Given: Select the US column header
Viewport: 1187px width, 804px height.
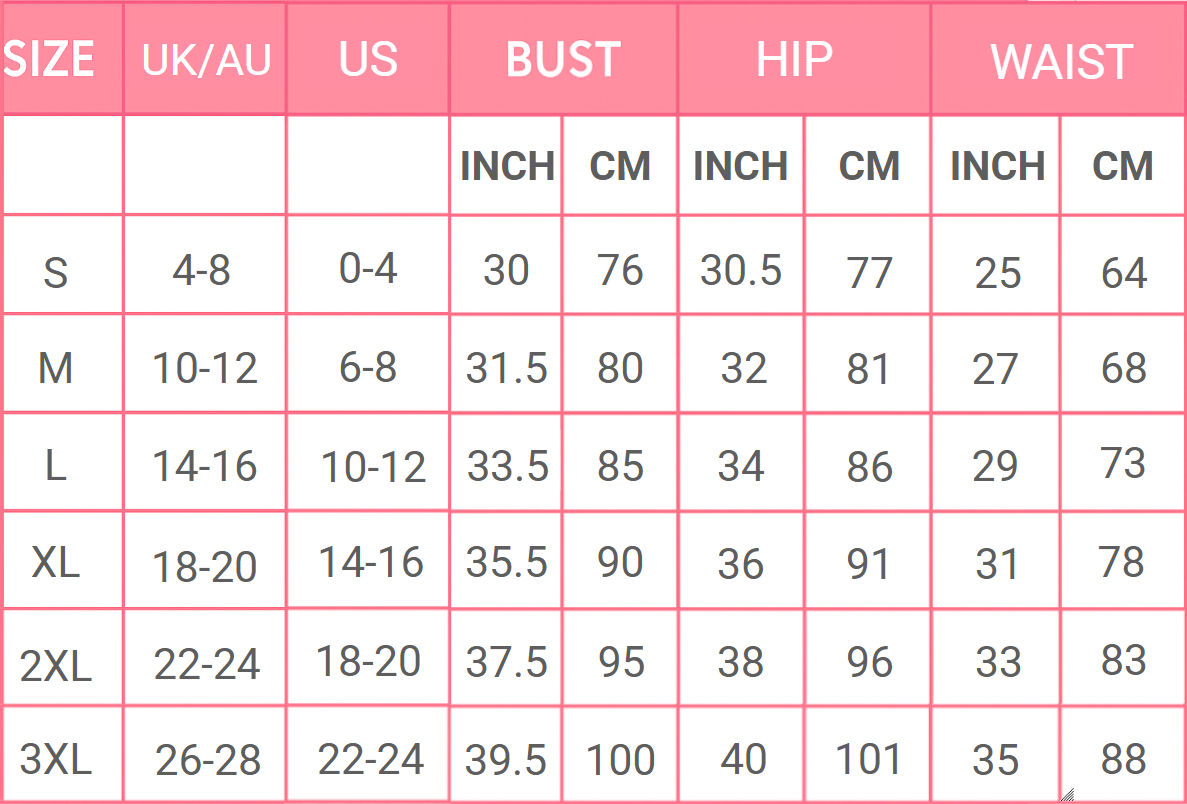Looking at the screenshot, I should [368, 60].
